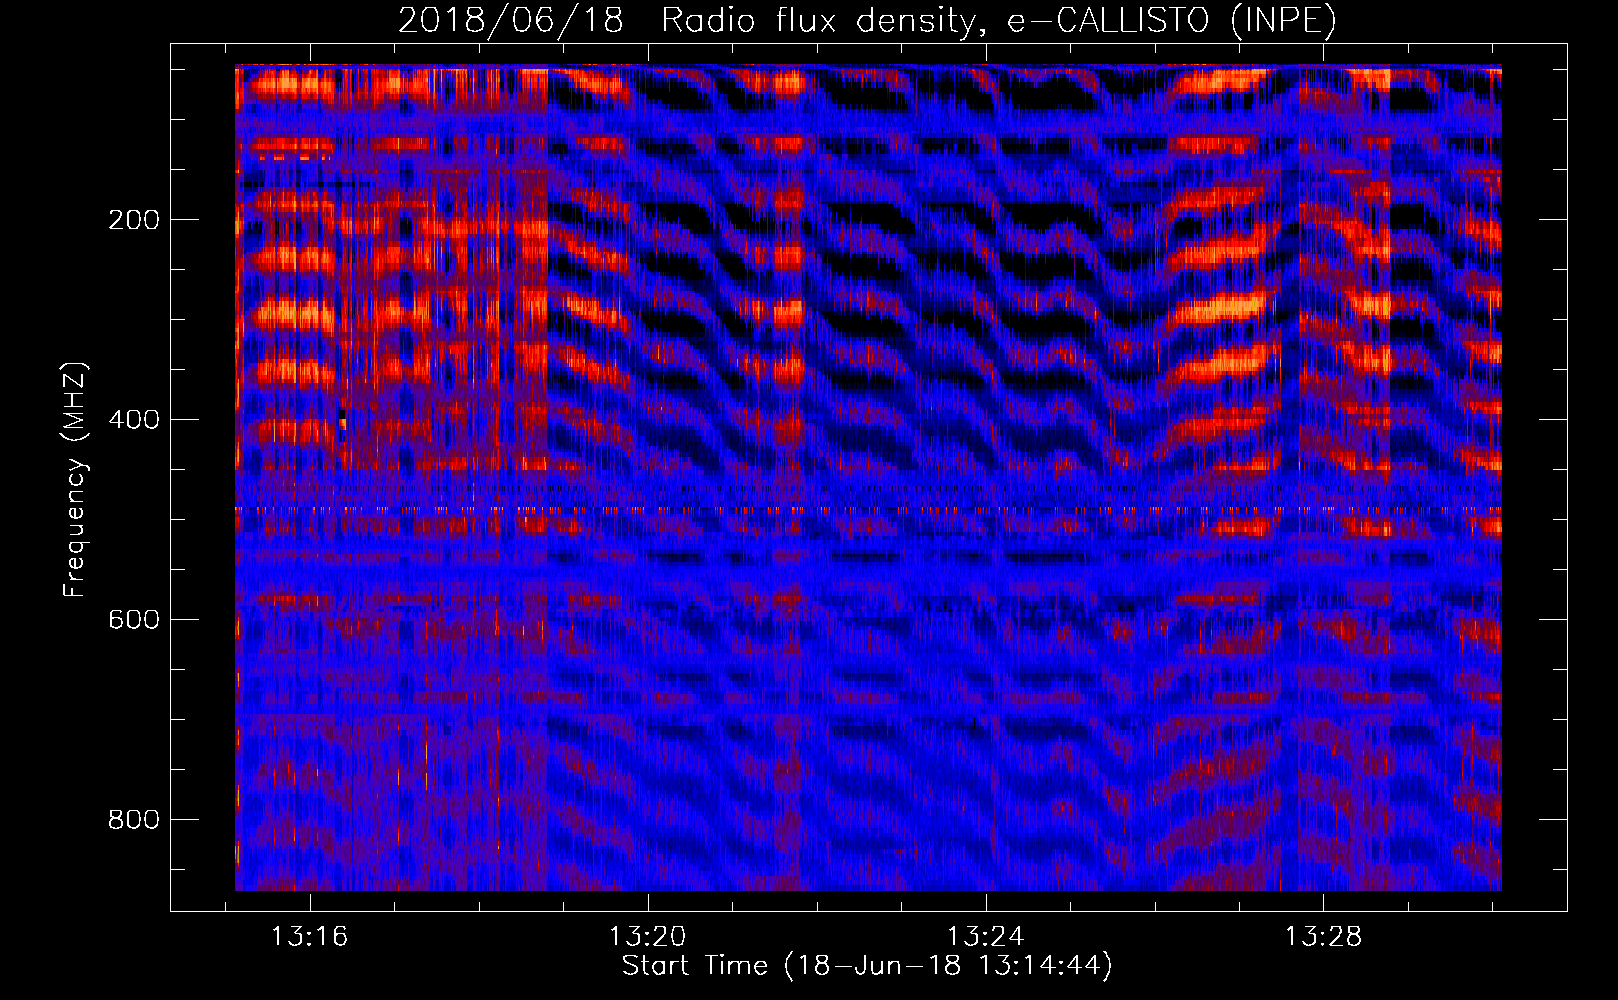The width and height of the screenshot is (1618, 1000).
Task: Click the plot title "Radio flux density, e-CALLISTO (INPE)"
Action: [999, 20]
